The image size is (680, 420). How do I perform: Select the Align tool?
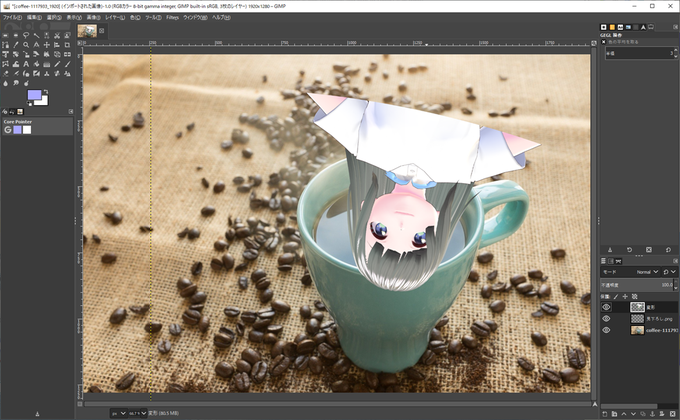coord(57,45)
